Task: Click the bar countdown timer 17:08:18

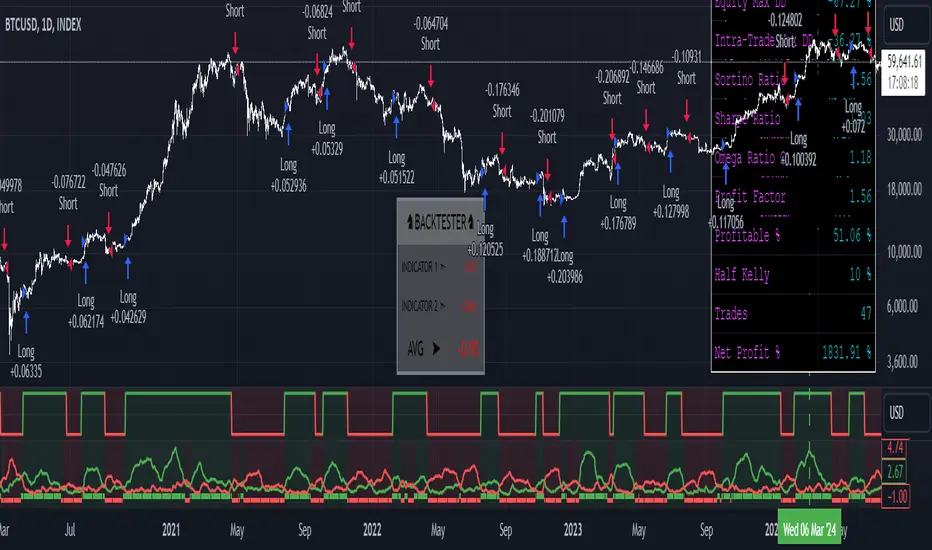Action: (903, 83)
